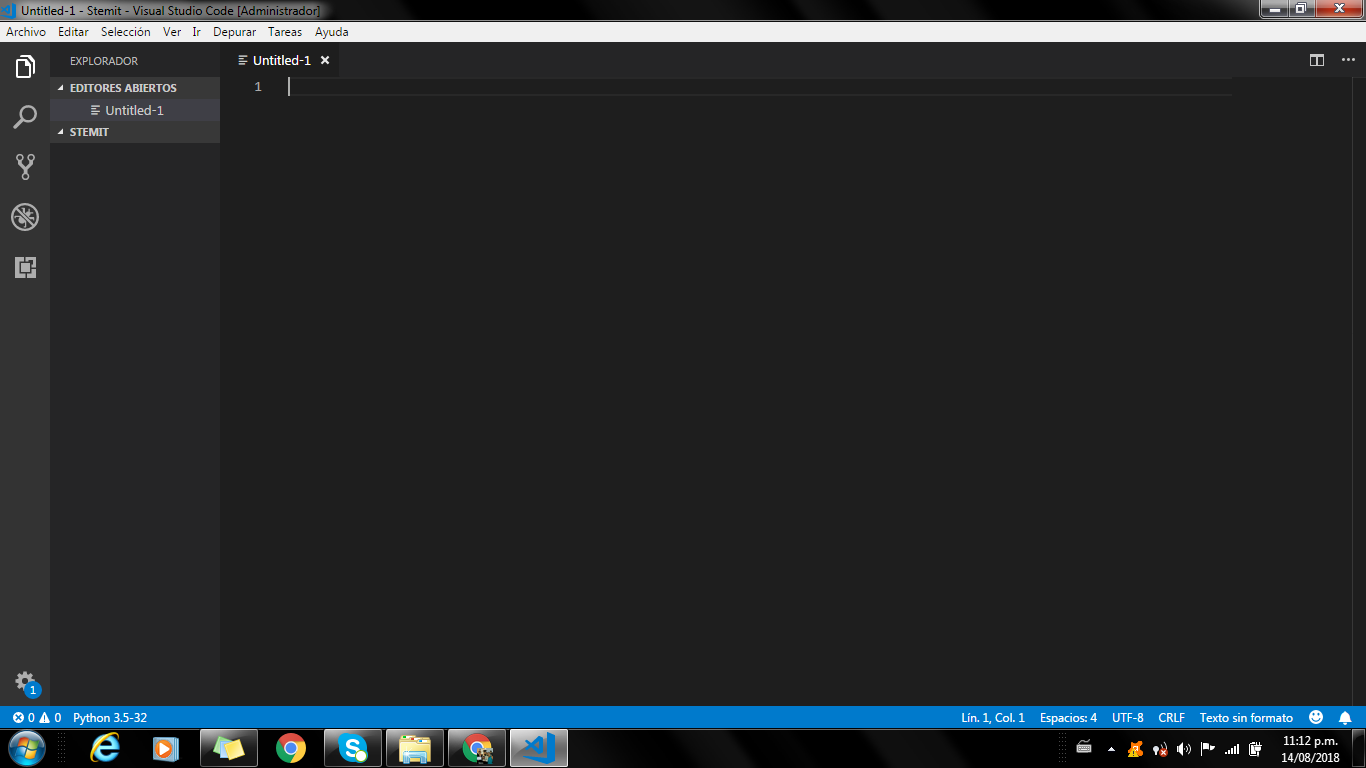The image size is (1366, 768).
Task: Change indentation via Espacios: 4
Action: pos(1068,718)
